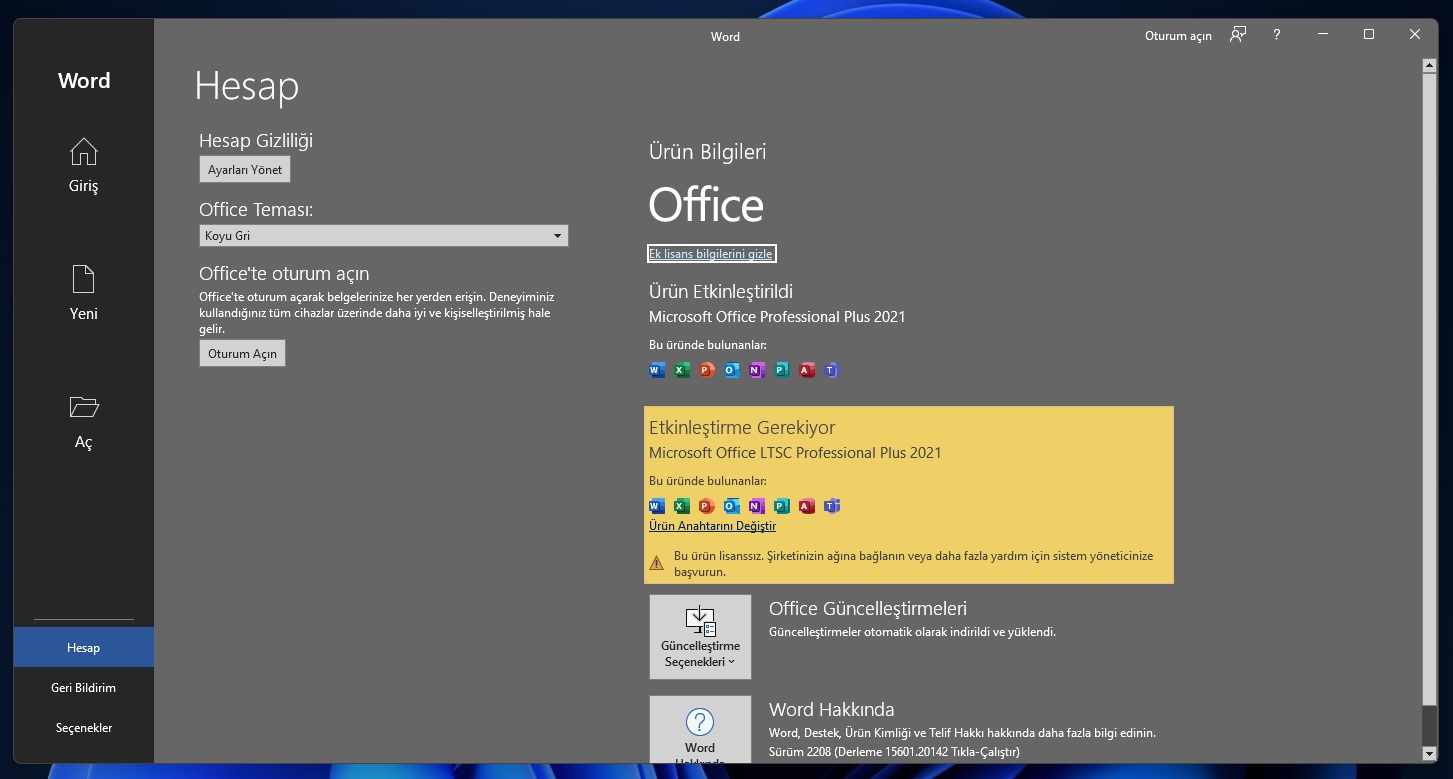Click Oturum açın in the title bar
This screenshot has height=779, width=1453.
1178,36
